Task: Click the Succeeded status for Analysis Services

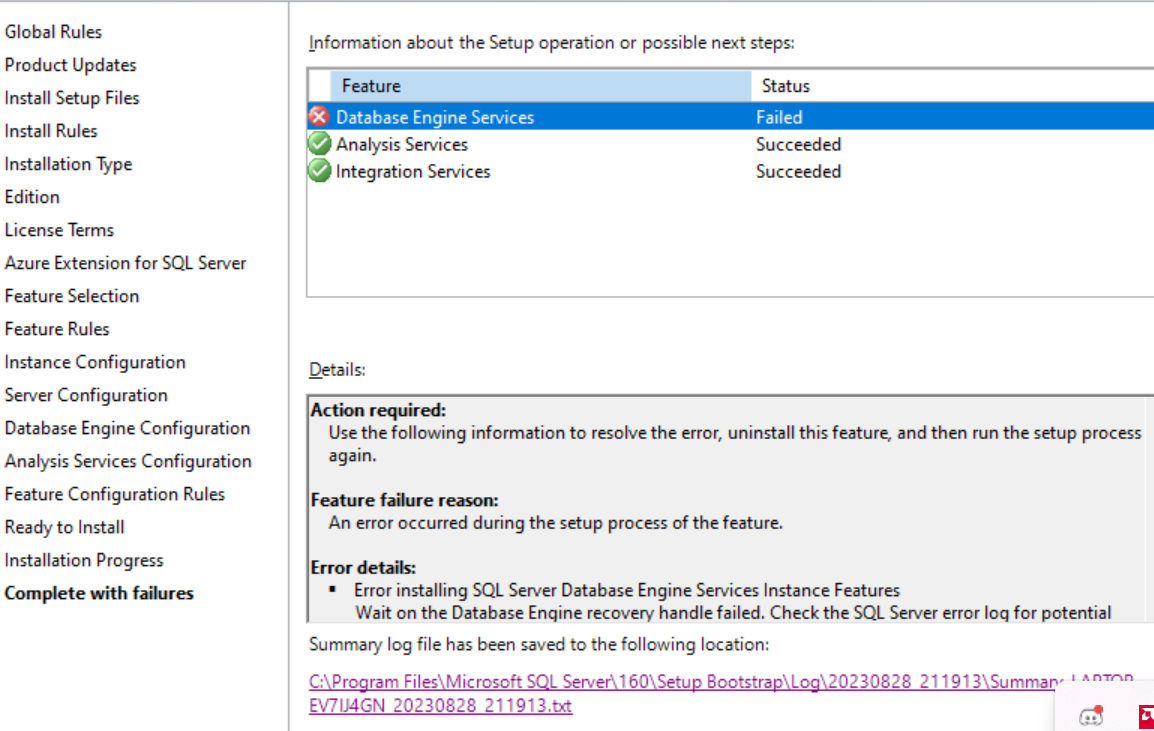Action: [798, 144]
